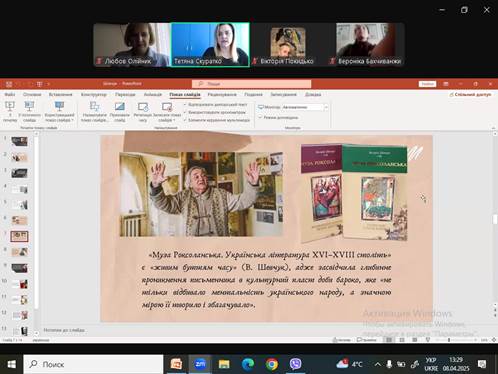
Task: Click the PowerPoint title bar search field
Action: point(251,84)
